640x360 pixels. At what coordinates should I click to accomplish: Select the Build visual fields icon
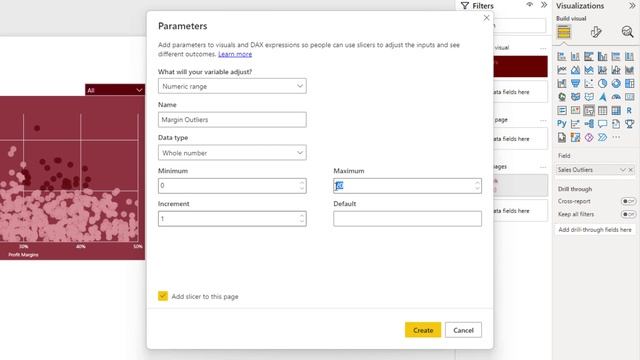coord(564,31)
